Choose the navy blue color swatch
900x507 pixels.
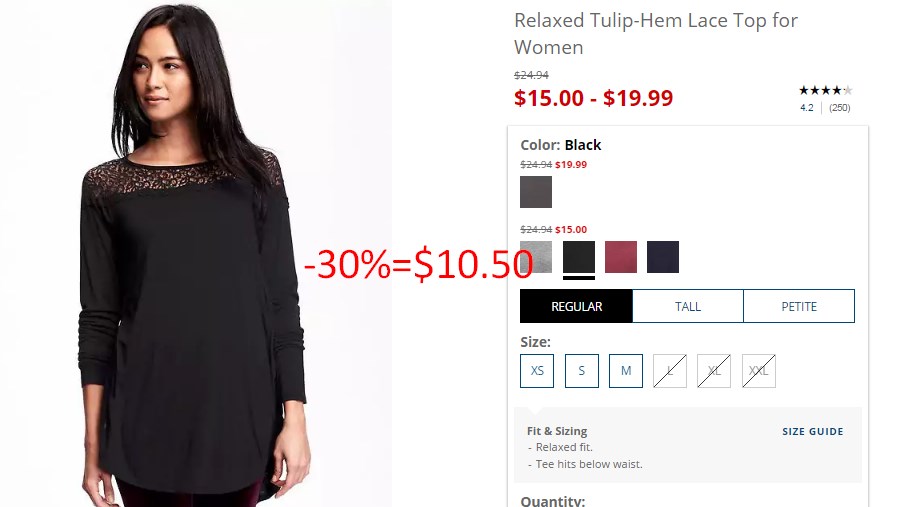pyautogui.click(x=663, y=257)
